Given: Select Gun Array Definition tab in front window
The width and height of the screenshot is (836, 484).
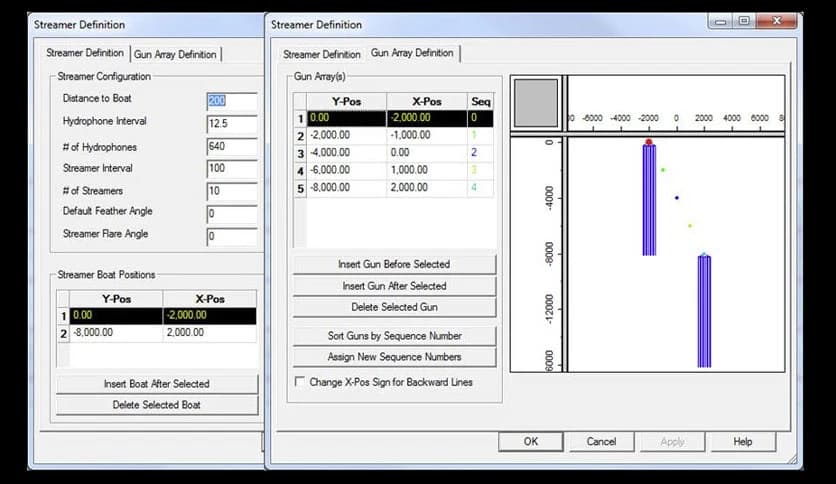Looking at the screenshot, I should [x=412, y=53].
